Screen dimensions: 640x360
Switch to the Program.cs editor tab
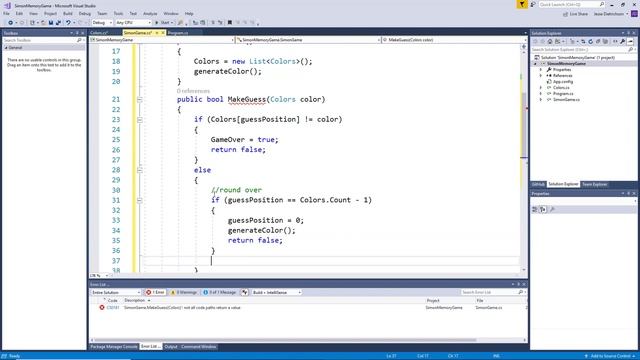(178, 33)
